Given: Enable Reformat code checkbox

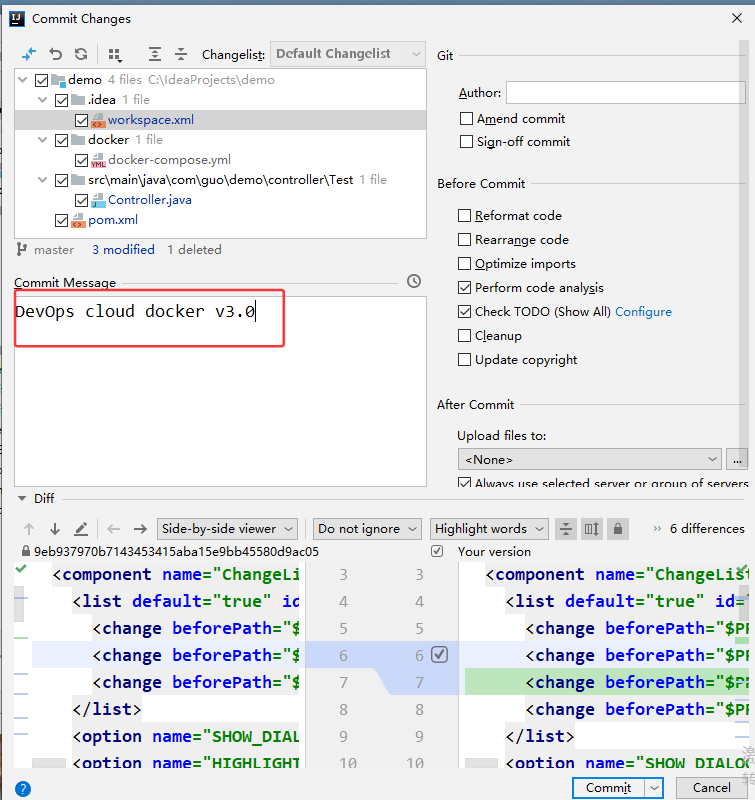Looking at the screenshot, I should pos(464,215).
